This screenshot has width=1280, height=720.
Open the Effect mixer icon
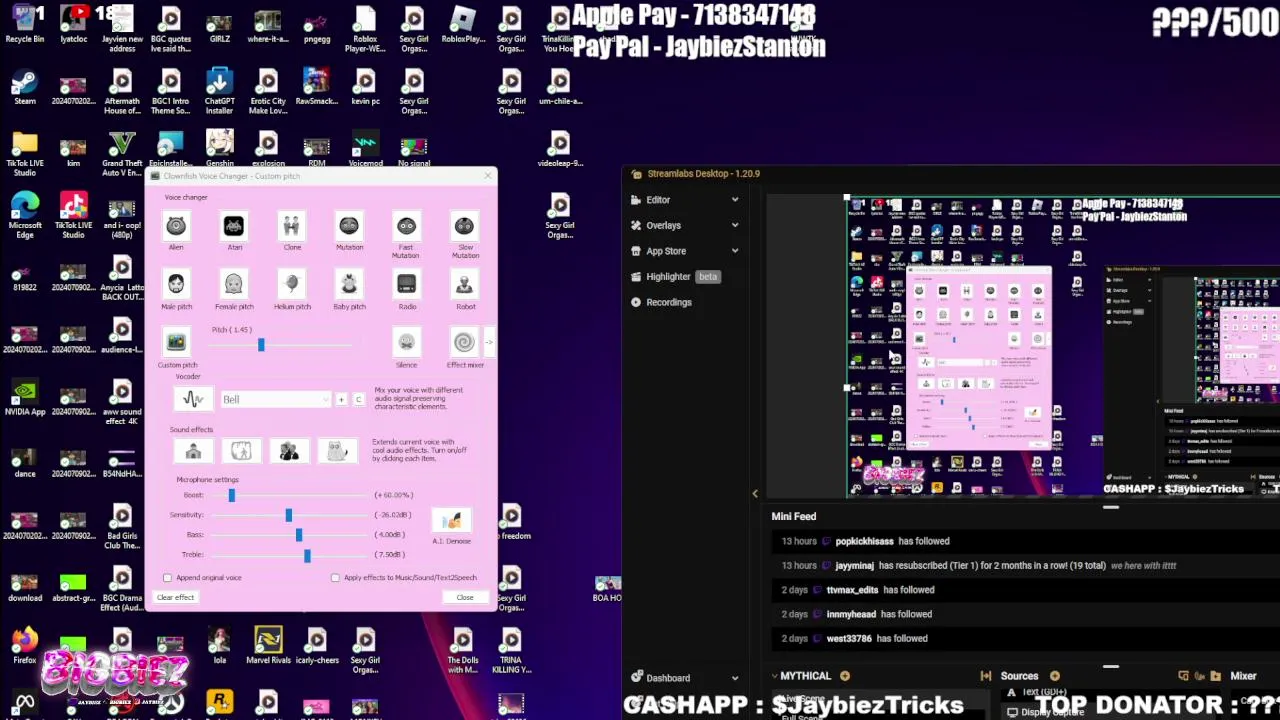click(x=464, y=343)
